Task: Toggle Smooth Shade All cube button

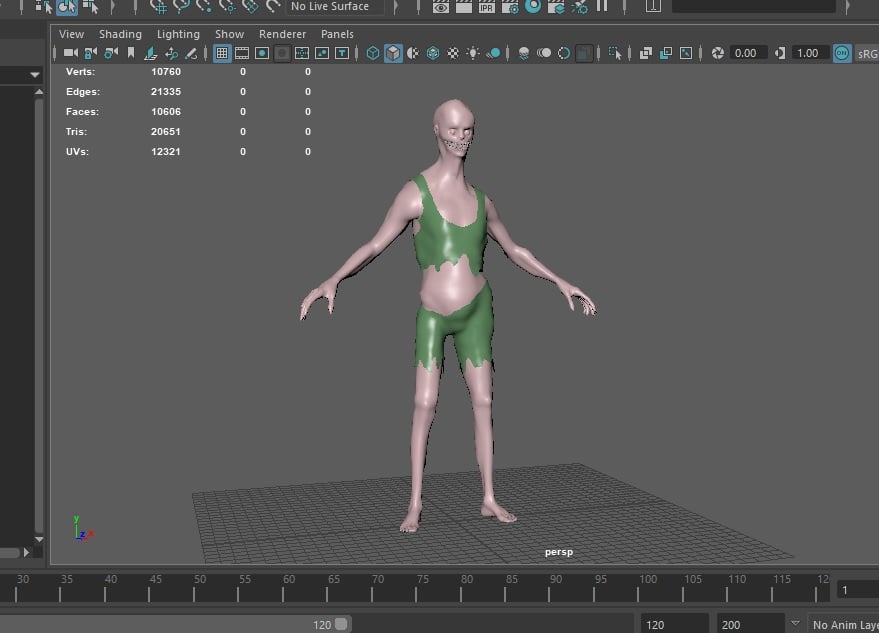Action: point(393,53)
